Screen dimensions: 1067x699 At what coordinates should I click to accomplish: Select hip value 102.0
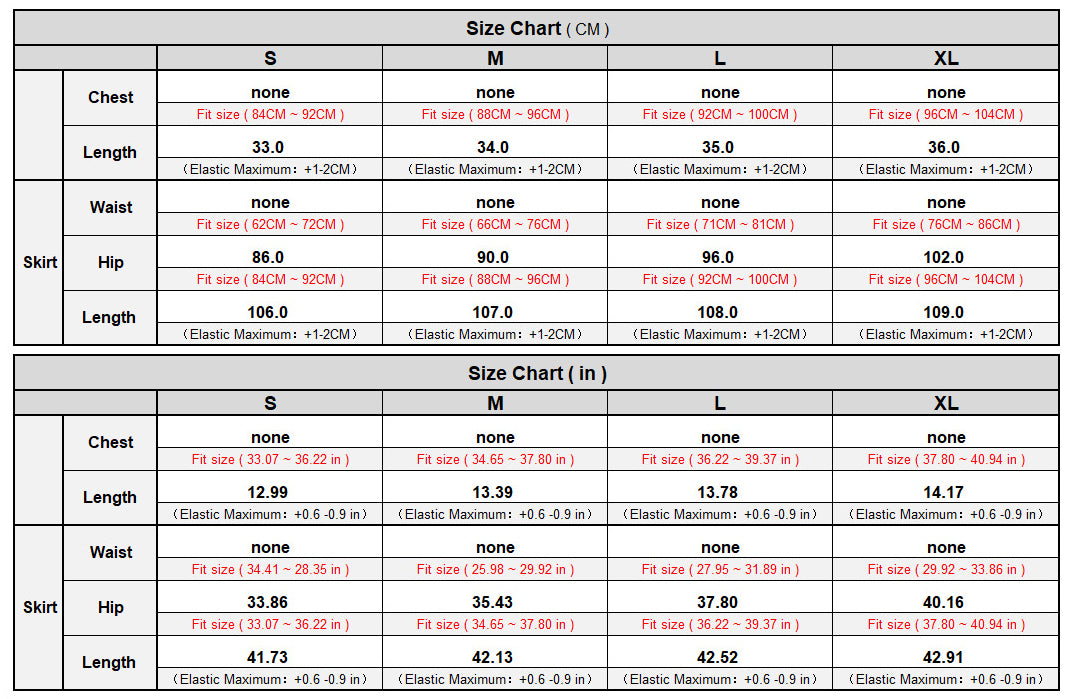(x=944, y=257)
